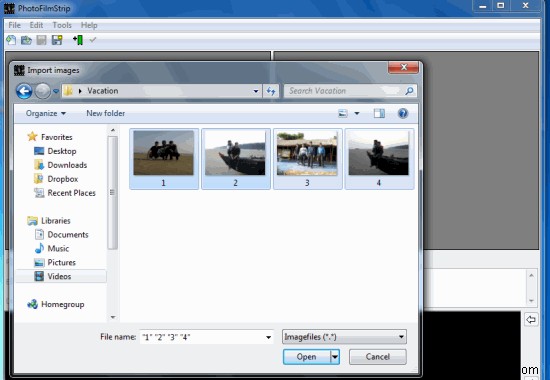Screen dimensions: 550x380
Task: Select image thumbnail 1
Action: (164, 159)
